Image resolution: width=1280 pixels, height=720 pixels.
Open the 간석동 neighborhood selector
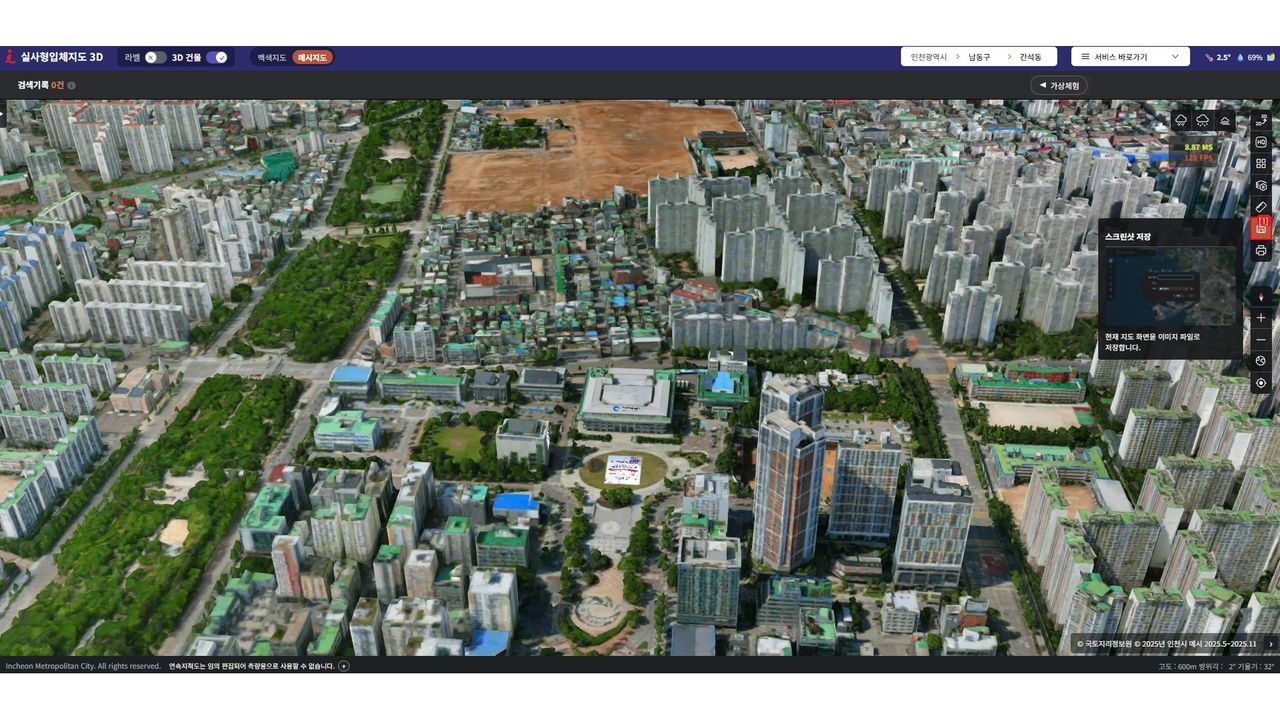click(x=1030, y=57)
